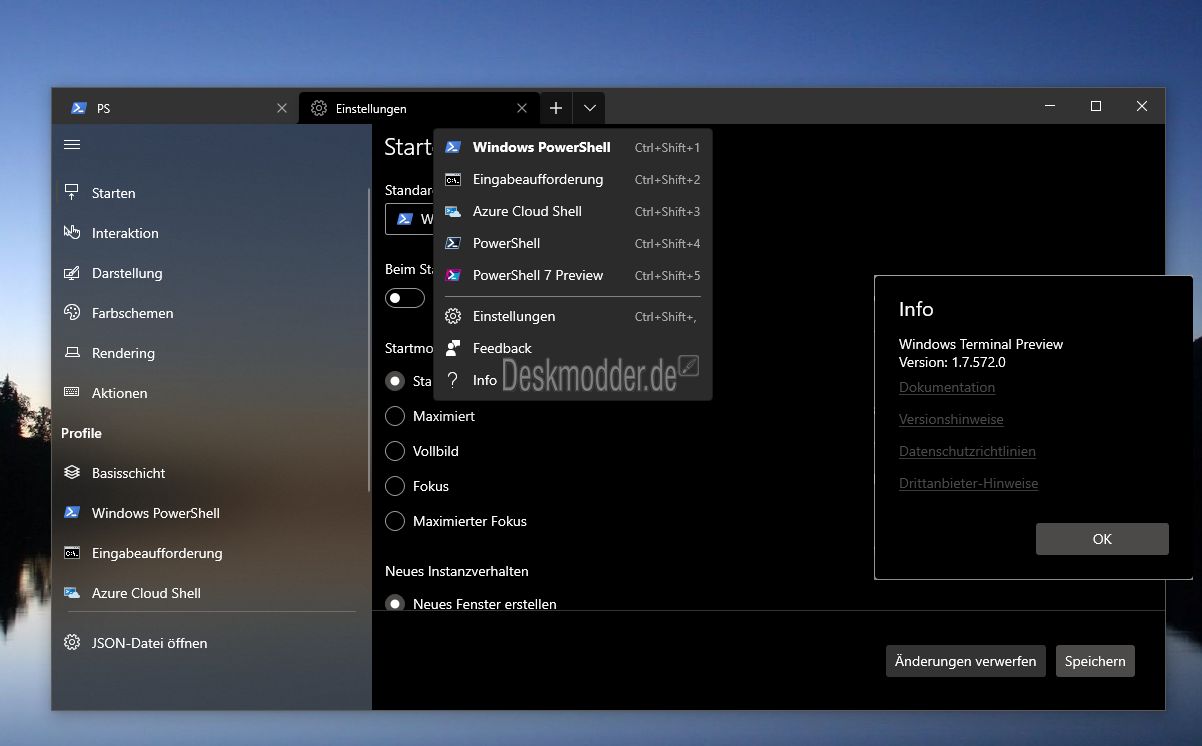Minimize the Windows Terminal window
Viewport: 1202px width, 746px height.
(x=1050, y=106)
